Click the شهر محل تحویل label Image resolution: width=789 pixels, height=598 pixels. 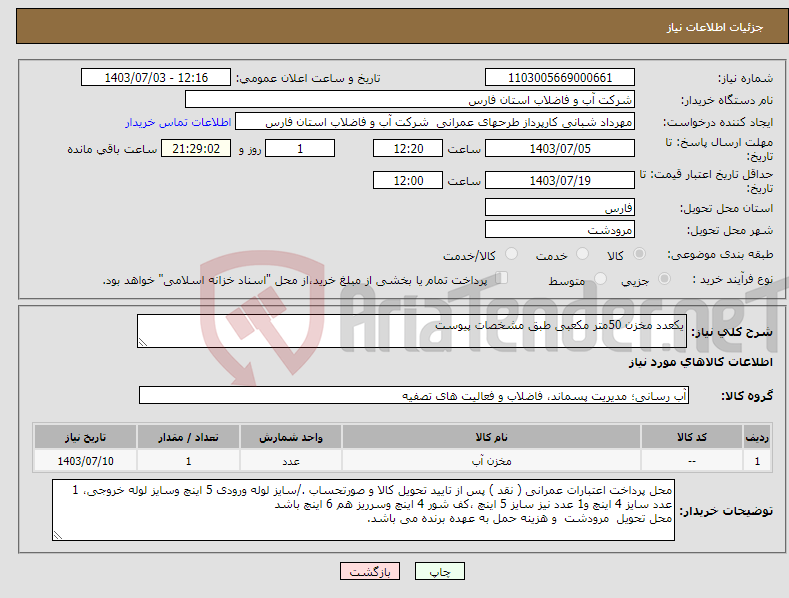point(730,230)
